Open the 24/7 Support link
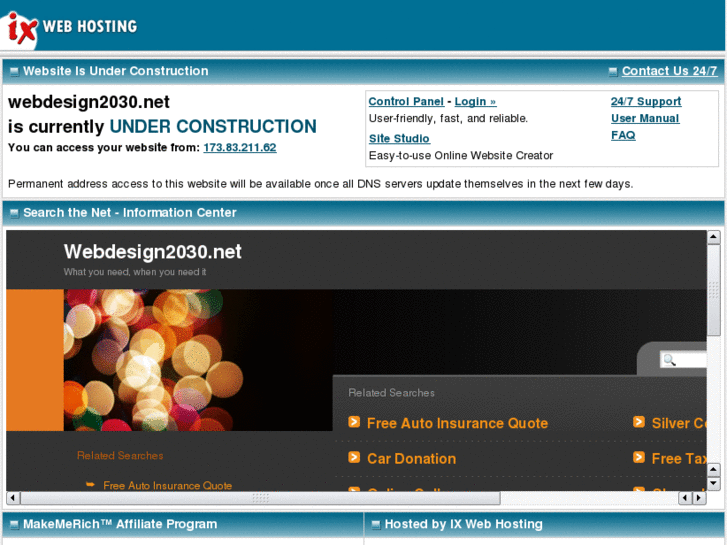This screenshot has height=545, width=727. tap(646, 102)
